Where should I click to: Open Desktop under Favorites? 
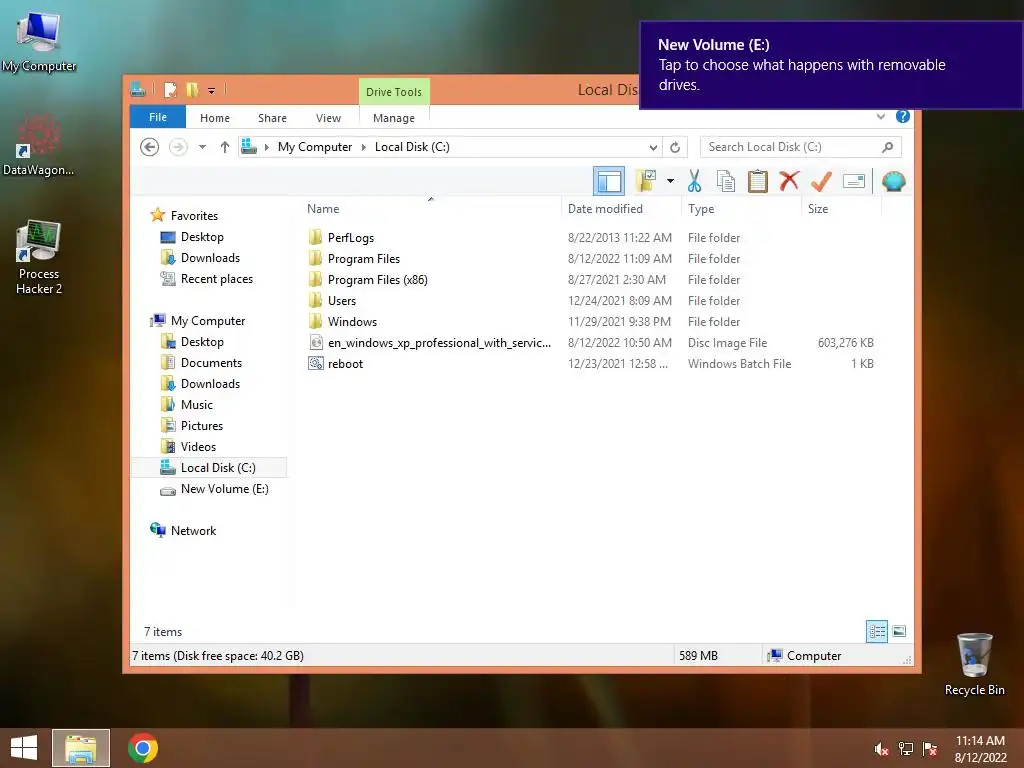tap(202, 236)
